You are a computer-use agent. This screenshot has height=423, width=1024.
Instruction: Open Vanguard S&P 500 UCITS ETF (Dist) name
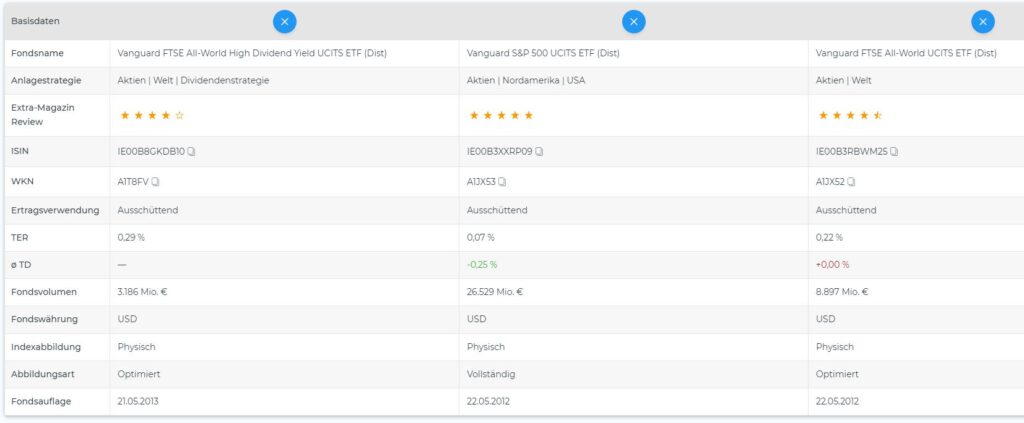click(x=543, y=54)
